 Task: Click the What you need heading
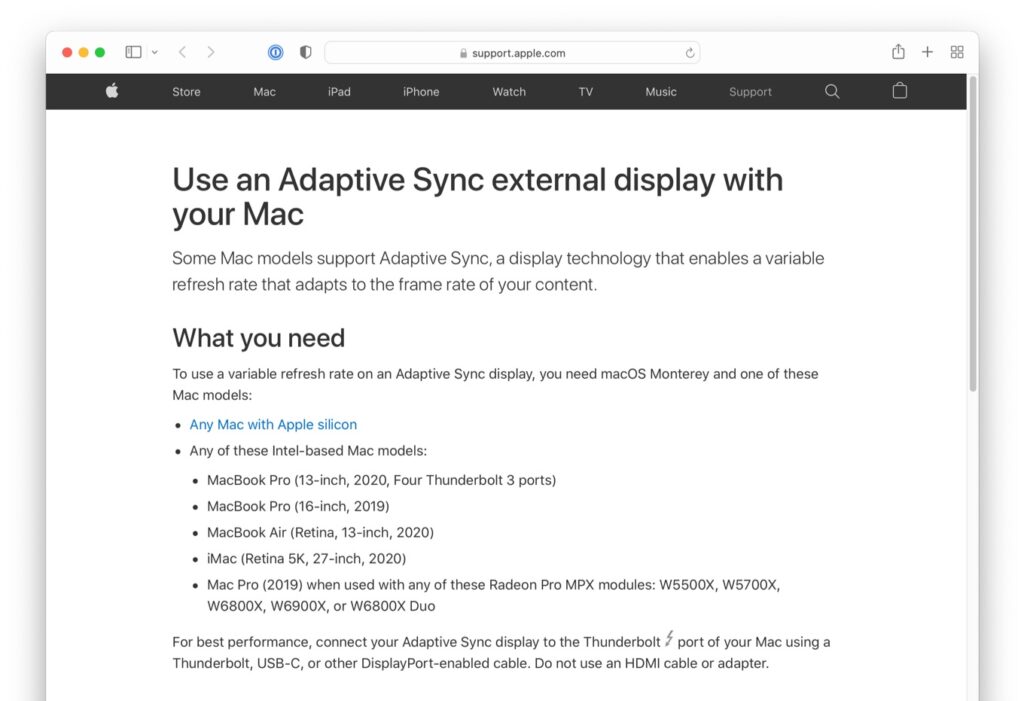pos(259,338)
